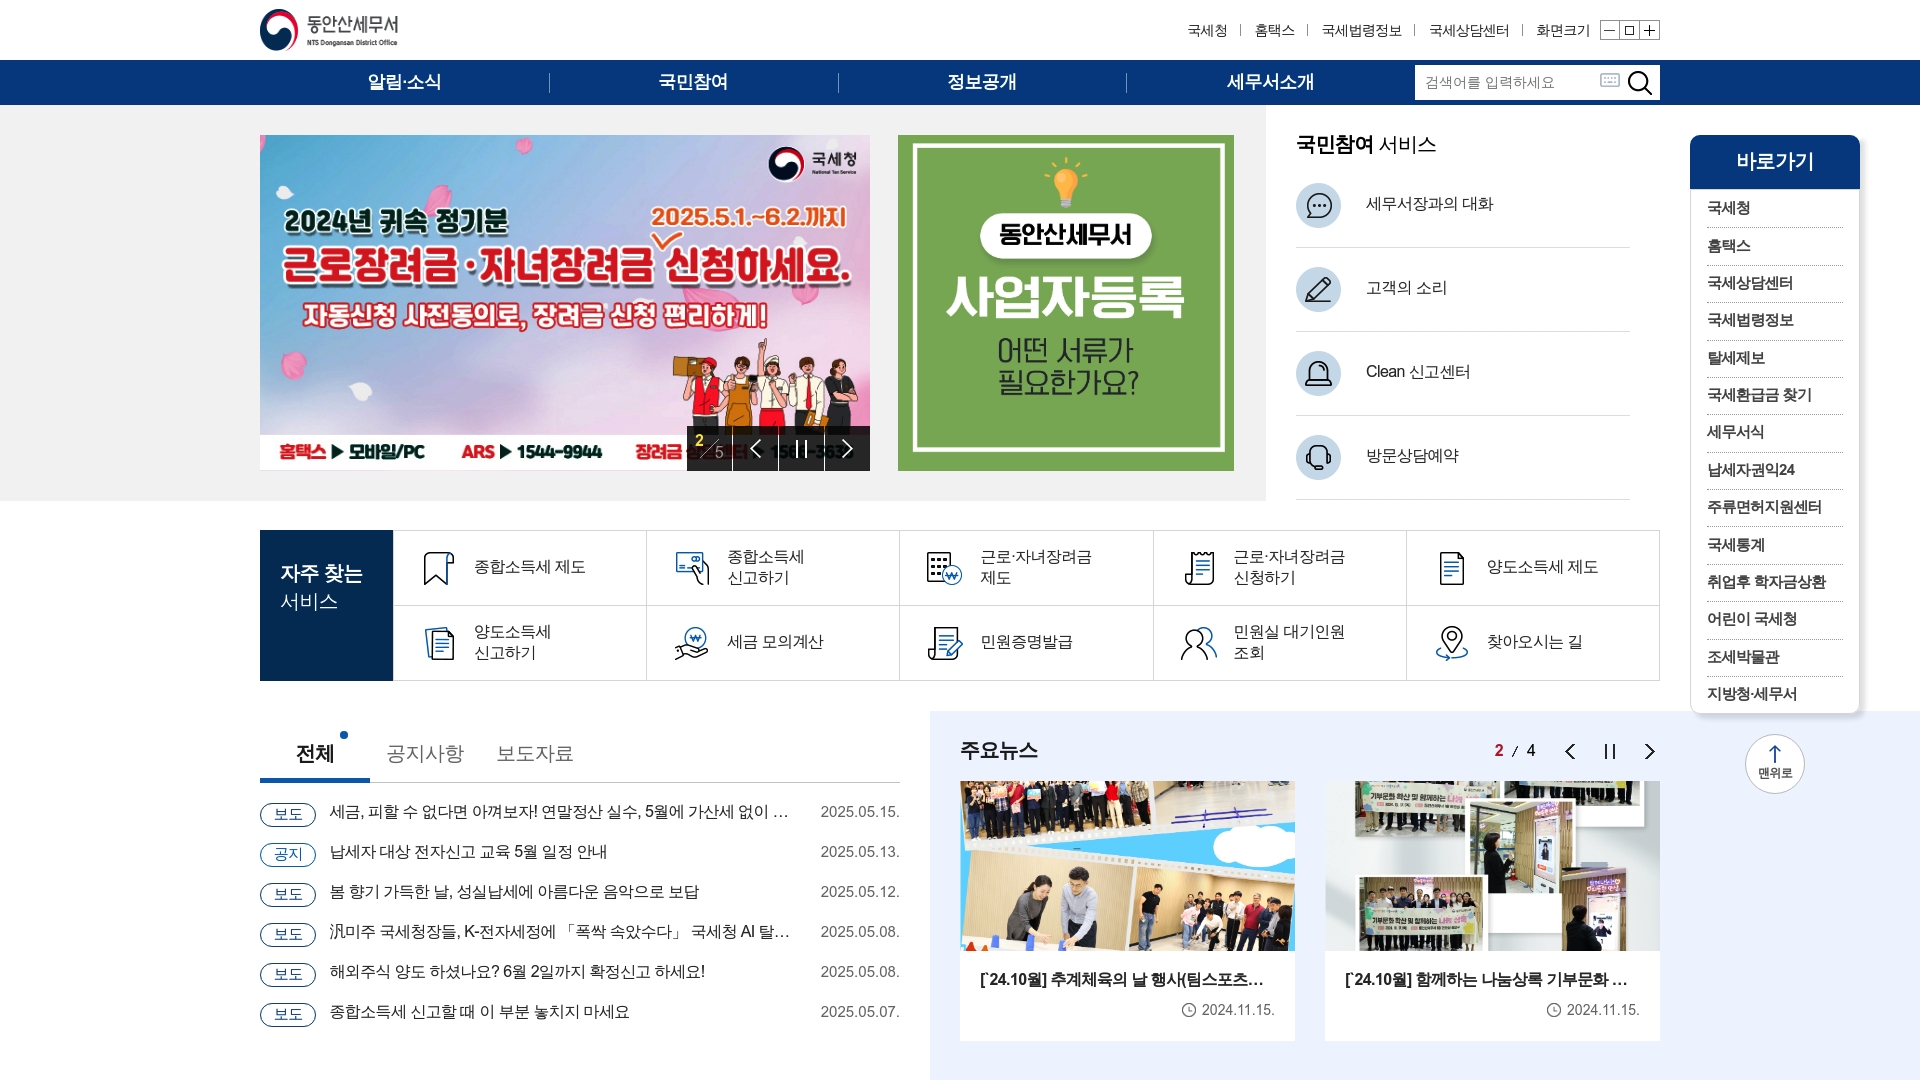Click the Clean 신고센터 bell icon
The width and height of the screenshot is (1920, 1080).
point(1318,373)
